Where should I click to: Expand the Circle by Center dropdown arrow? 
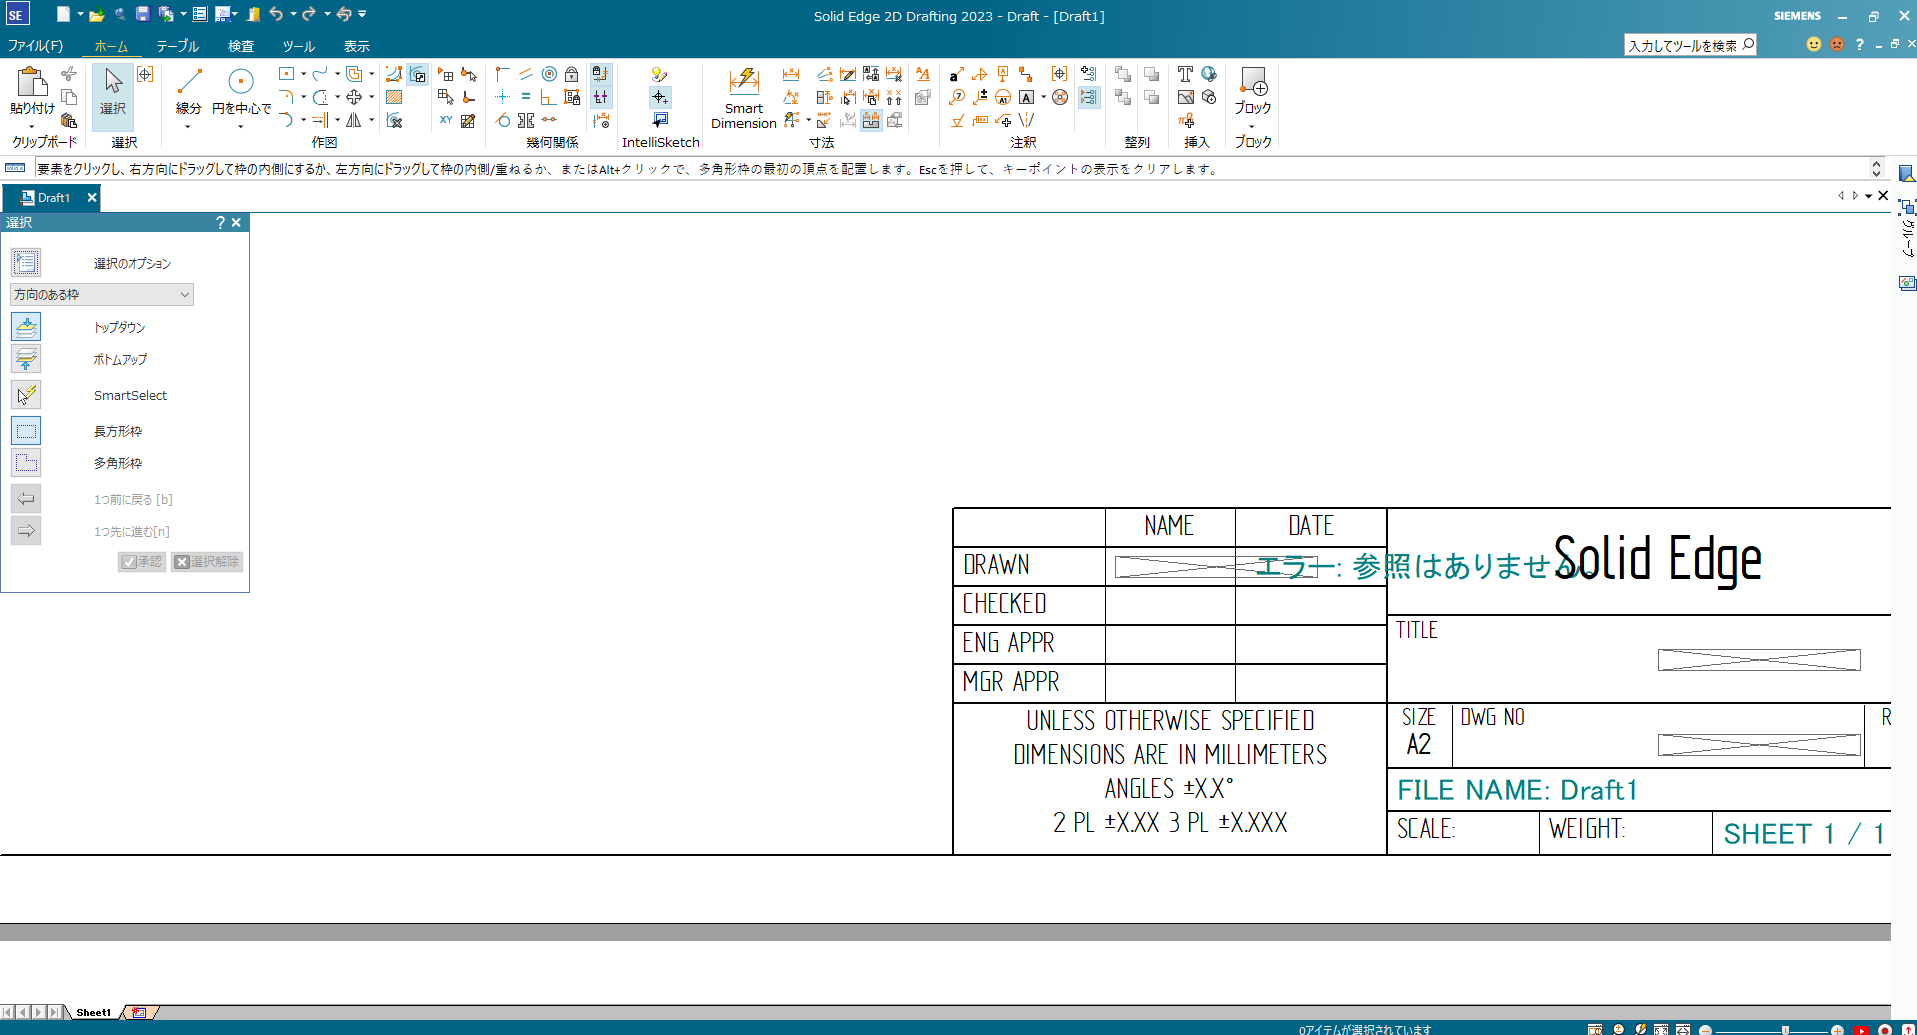pyautogui.click(x=241, y=127)
